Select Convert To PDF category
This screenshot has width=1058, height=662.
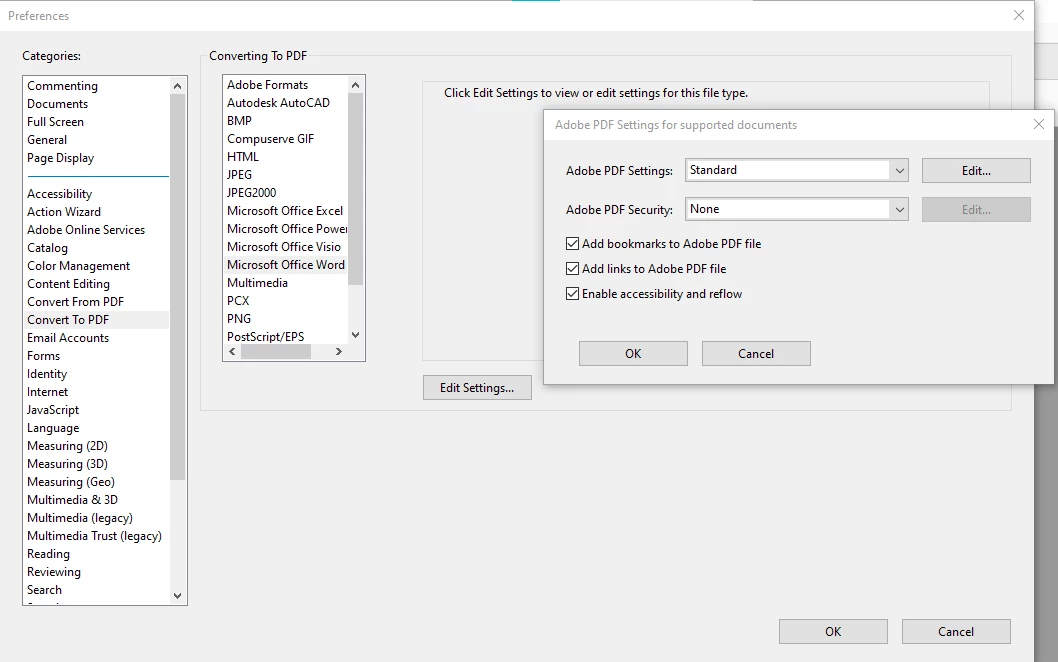pos(67,320)
